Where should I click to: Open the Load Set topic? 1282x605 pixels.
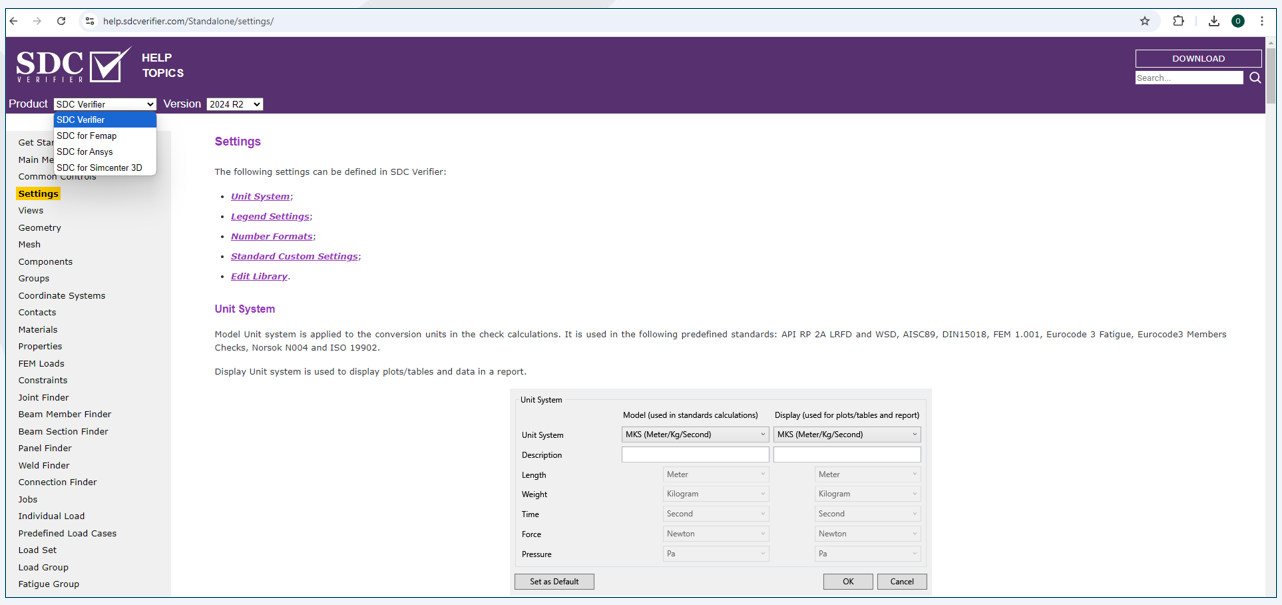click(38, 551)
